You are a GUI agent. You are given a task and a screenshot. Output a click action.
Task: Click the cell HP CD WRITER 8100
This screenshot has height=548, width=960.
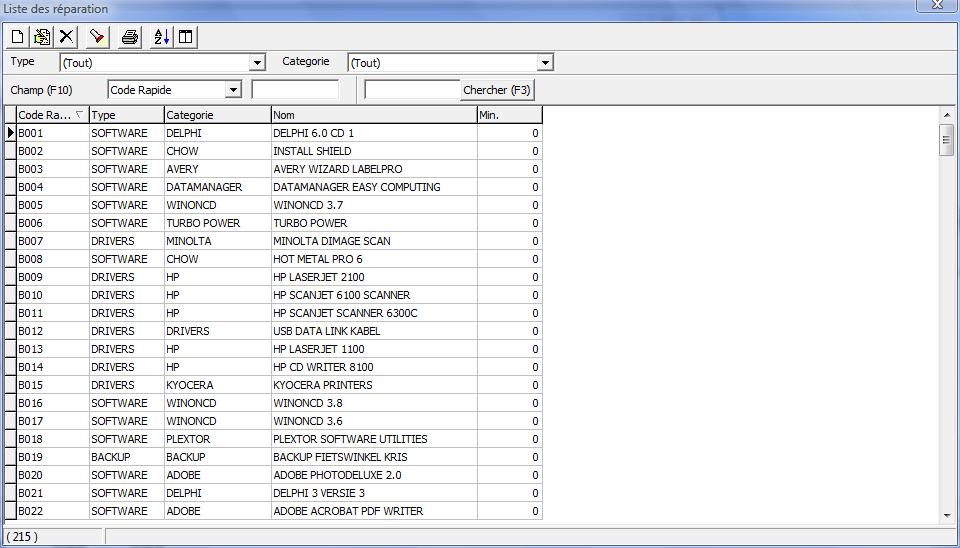click(x=374, y=367)
